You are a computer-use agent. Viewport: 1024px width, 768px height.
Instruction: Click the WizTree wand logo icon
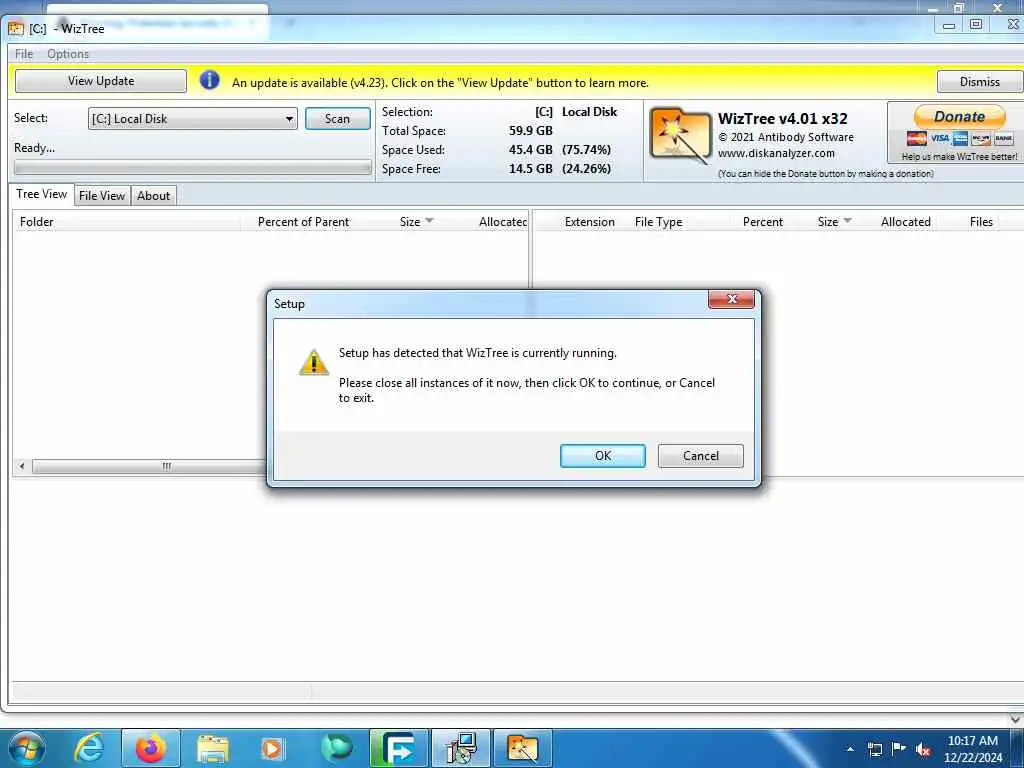pyautogui.click(x=680, y=135)
